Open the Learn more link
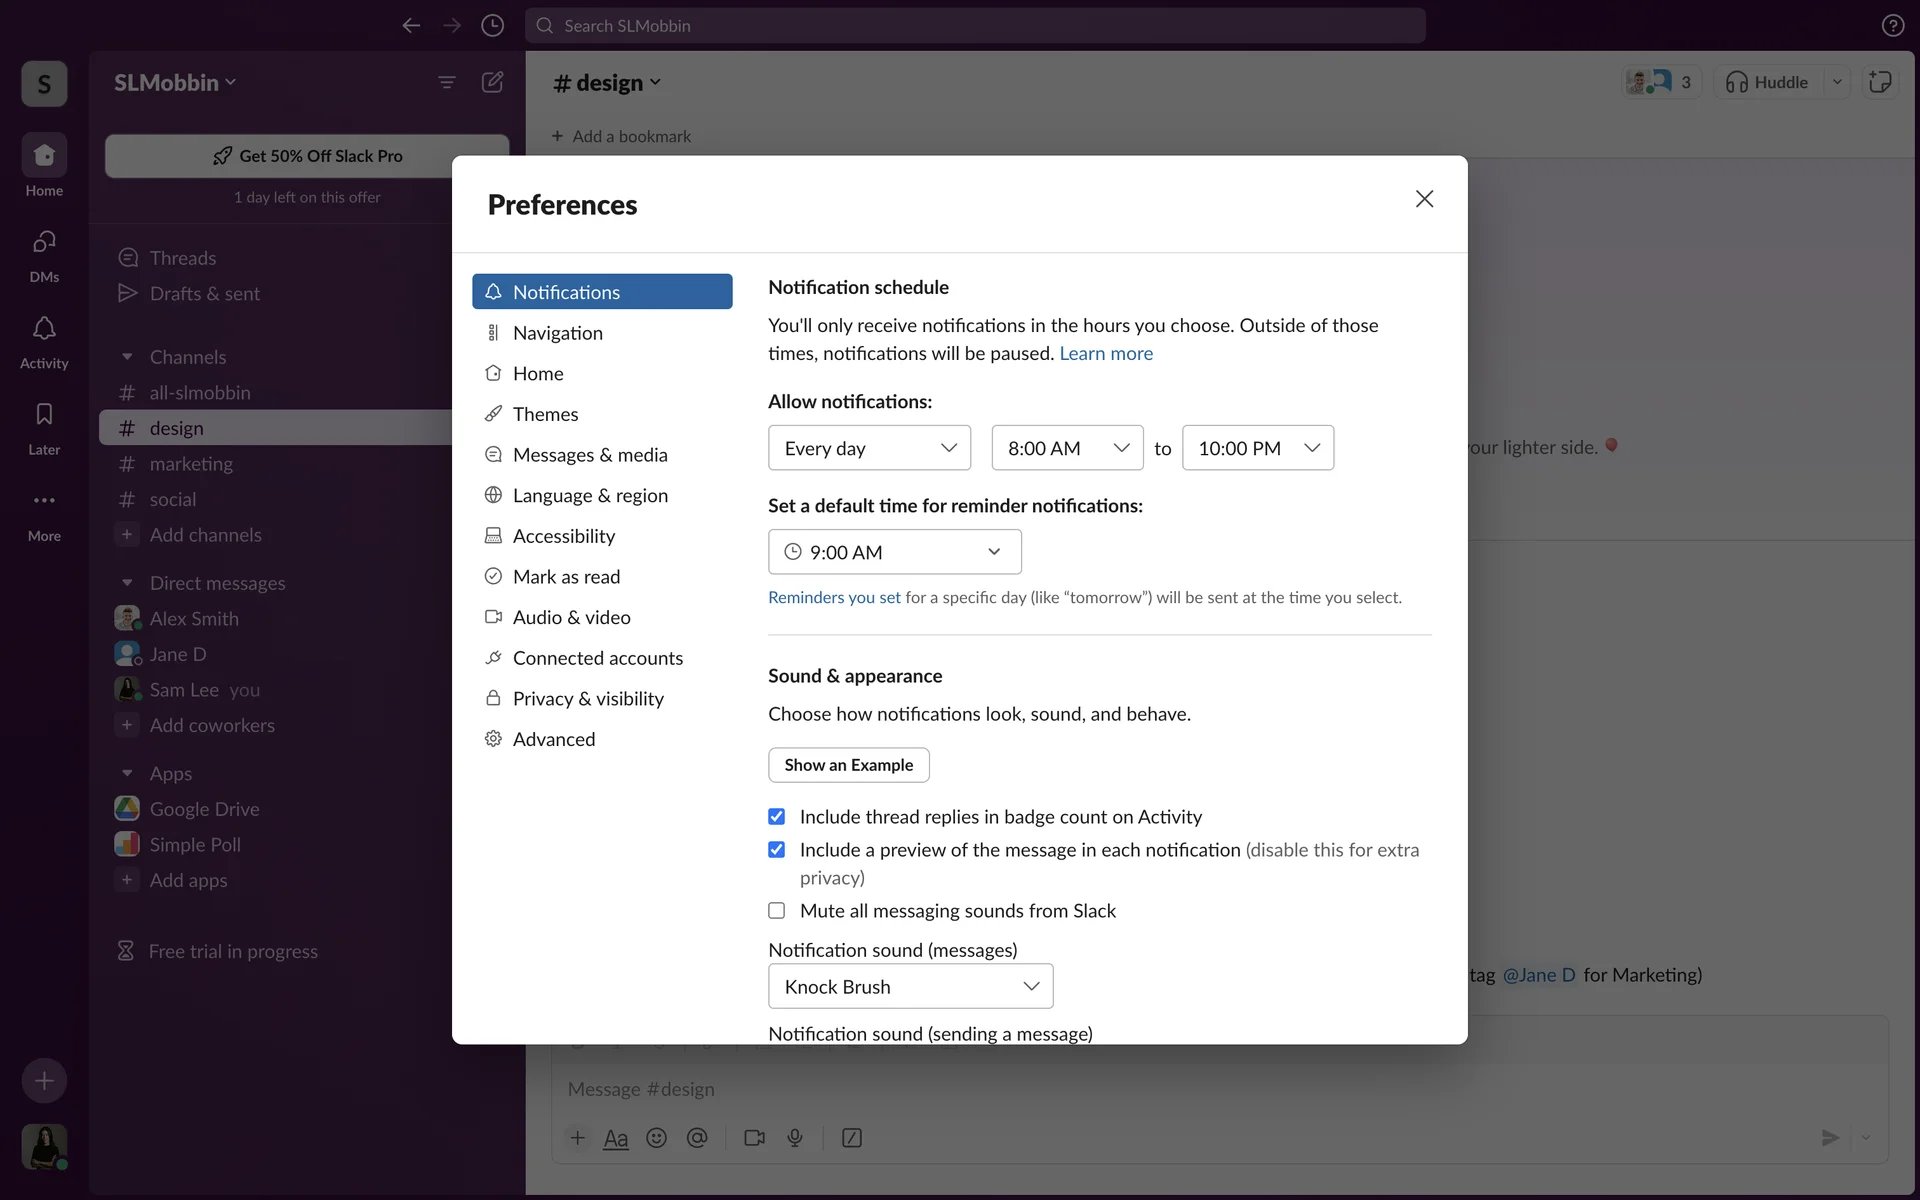The image size is (1920, 1200). [1105, 354]
